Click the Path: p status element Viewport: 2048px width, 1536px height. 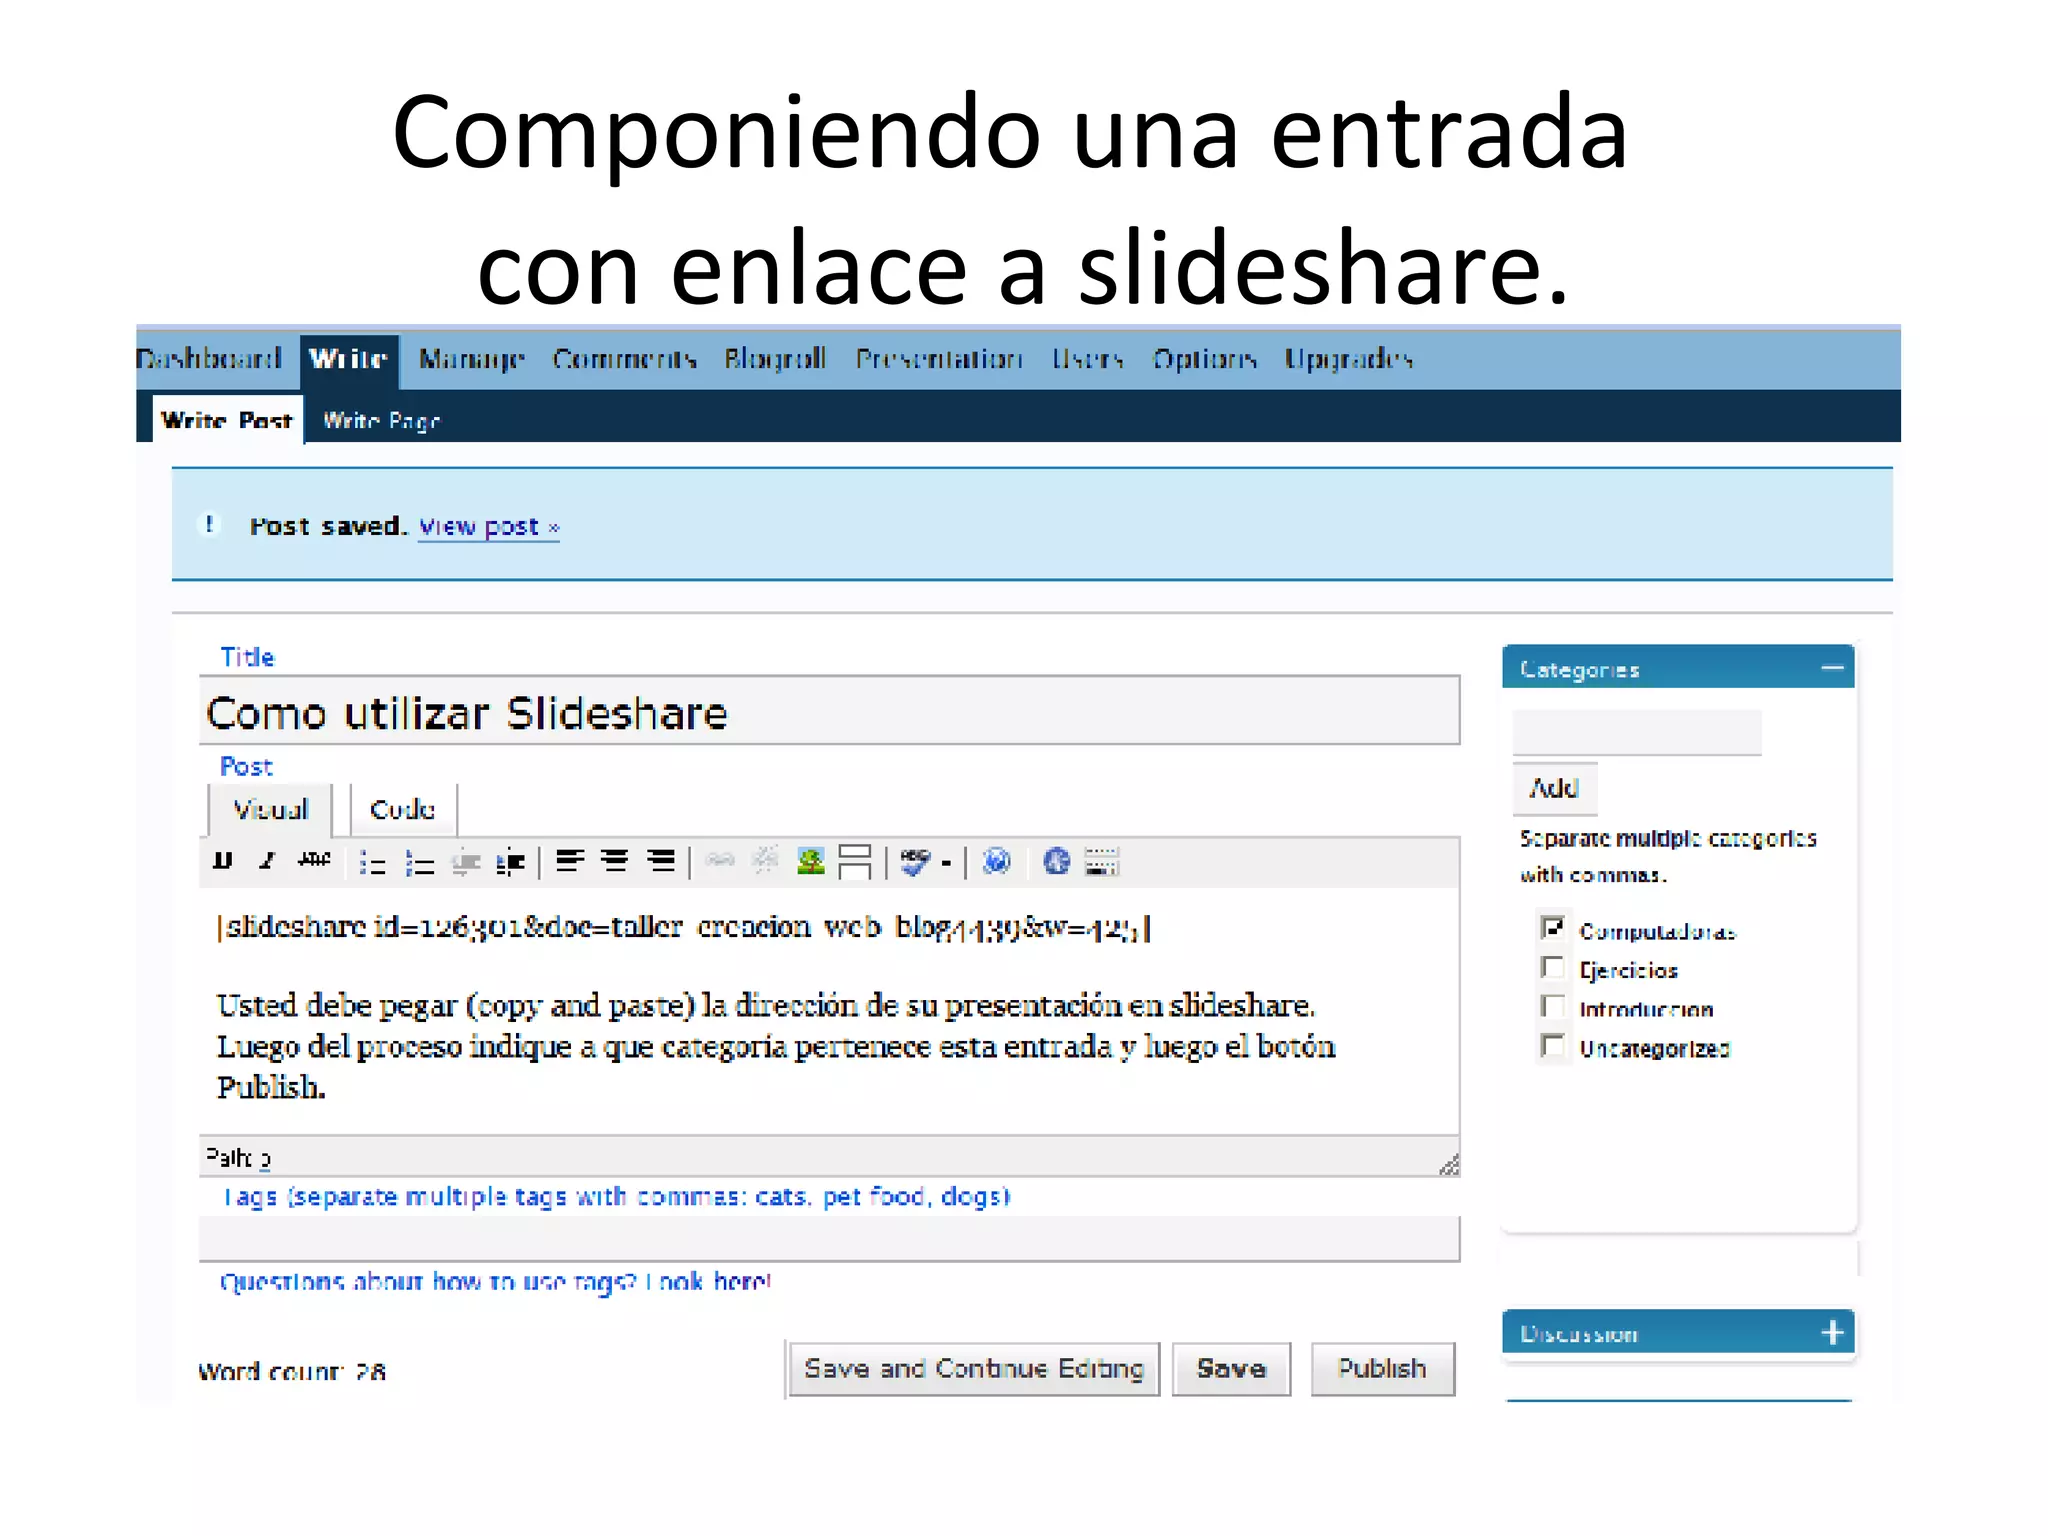point(237,1158)
